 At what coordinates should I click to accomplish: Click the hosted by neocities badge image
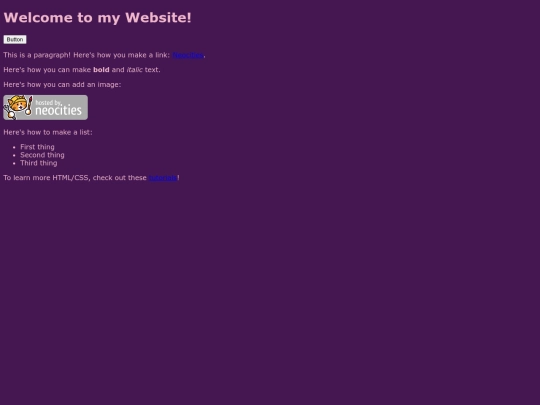tap(45, 107)
